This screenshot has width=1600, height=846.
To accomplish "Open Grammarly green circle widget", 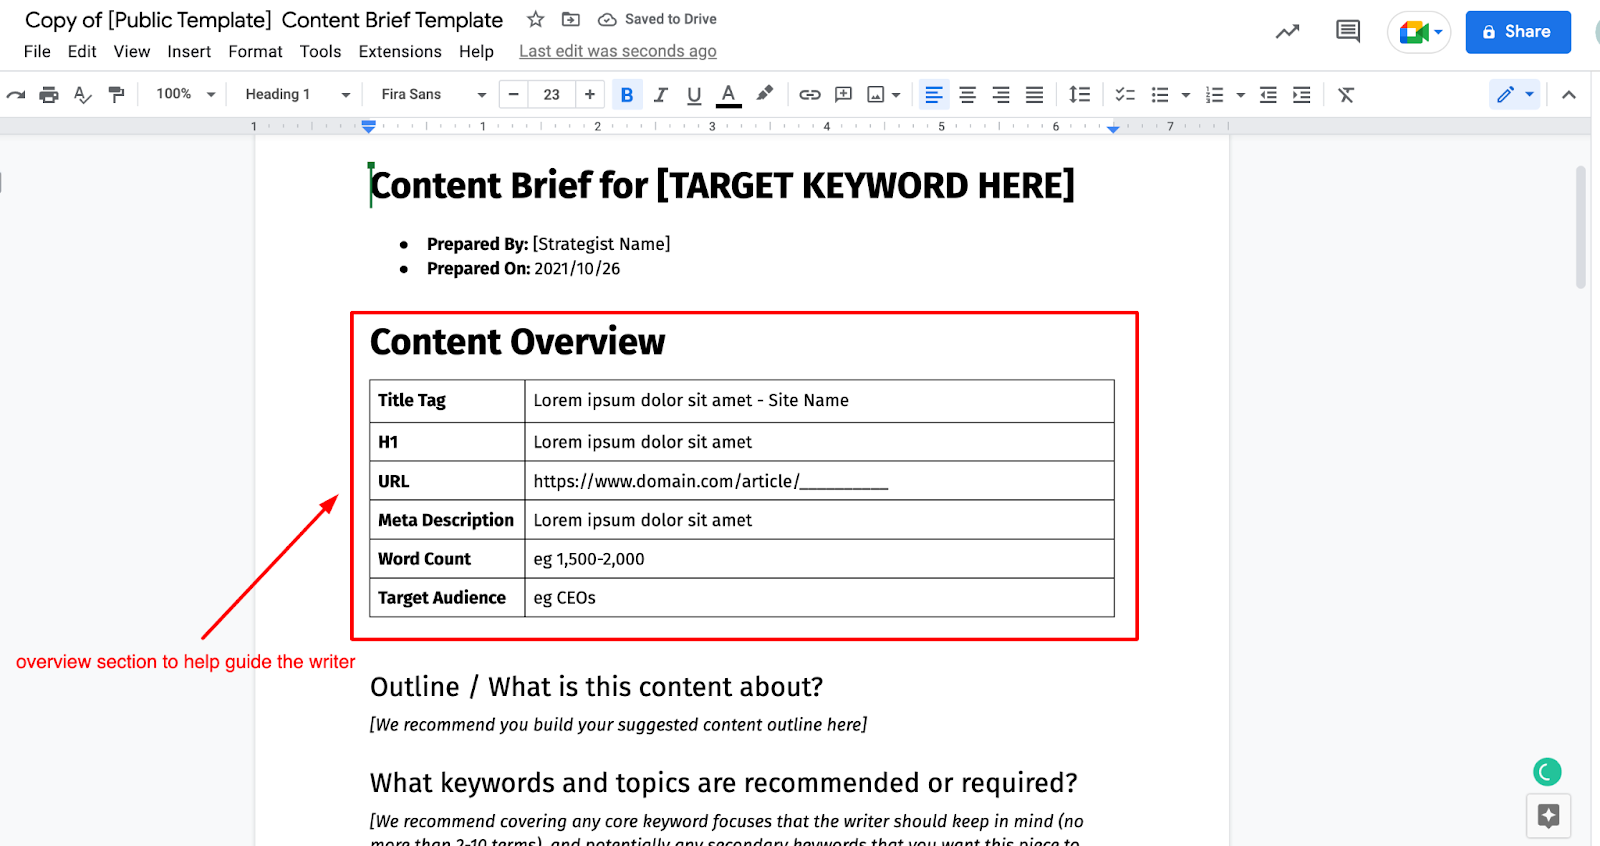I will 1547,772.
